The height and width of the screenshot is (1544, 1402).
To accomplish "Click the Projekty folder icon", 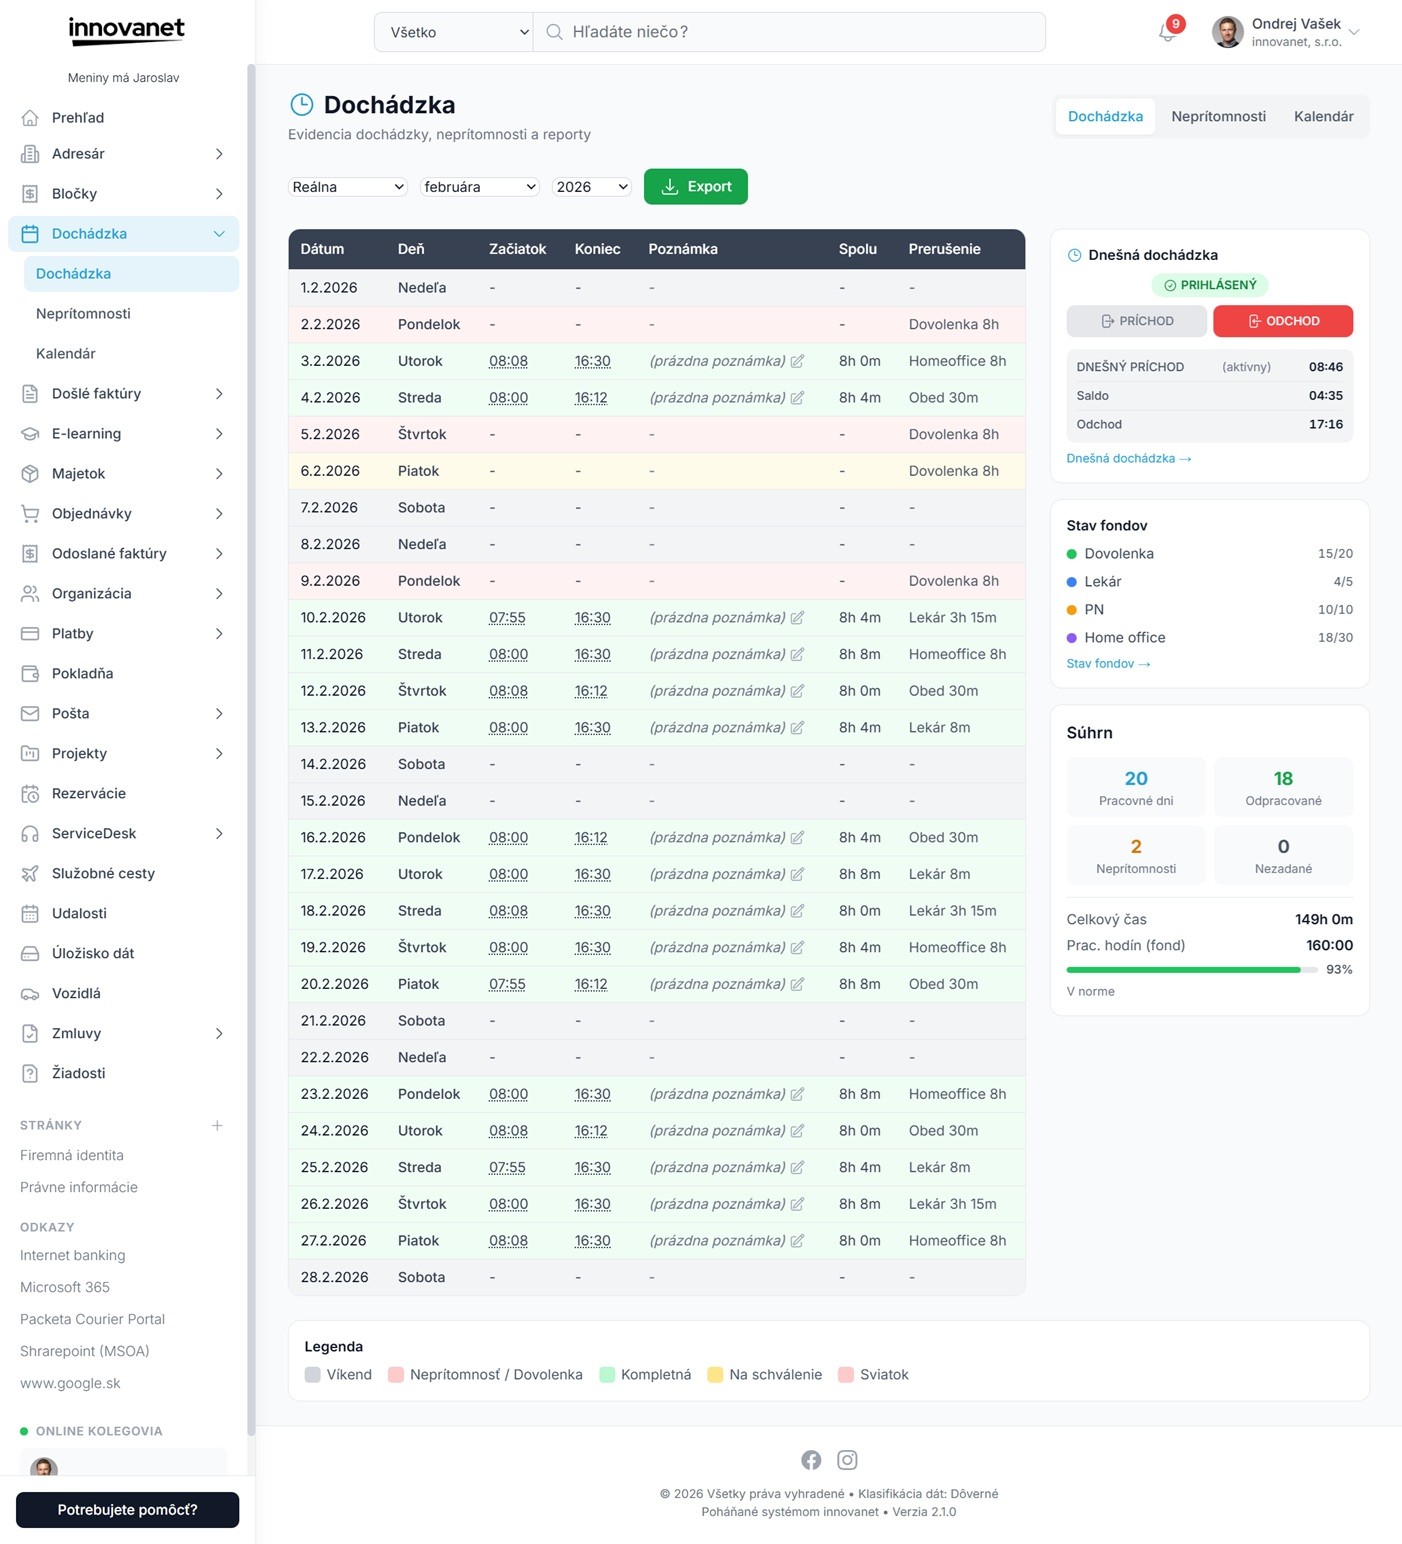I will (30, 754).
